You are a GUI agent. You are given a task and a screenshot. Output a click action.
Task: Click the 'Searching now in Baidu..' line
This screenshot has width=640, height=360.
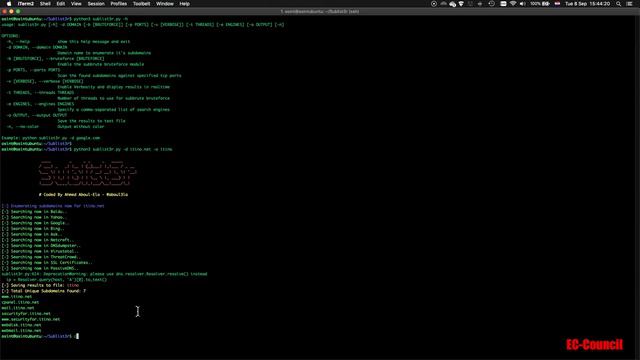click(x=34, y=212)
